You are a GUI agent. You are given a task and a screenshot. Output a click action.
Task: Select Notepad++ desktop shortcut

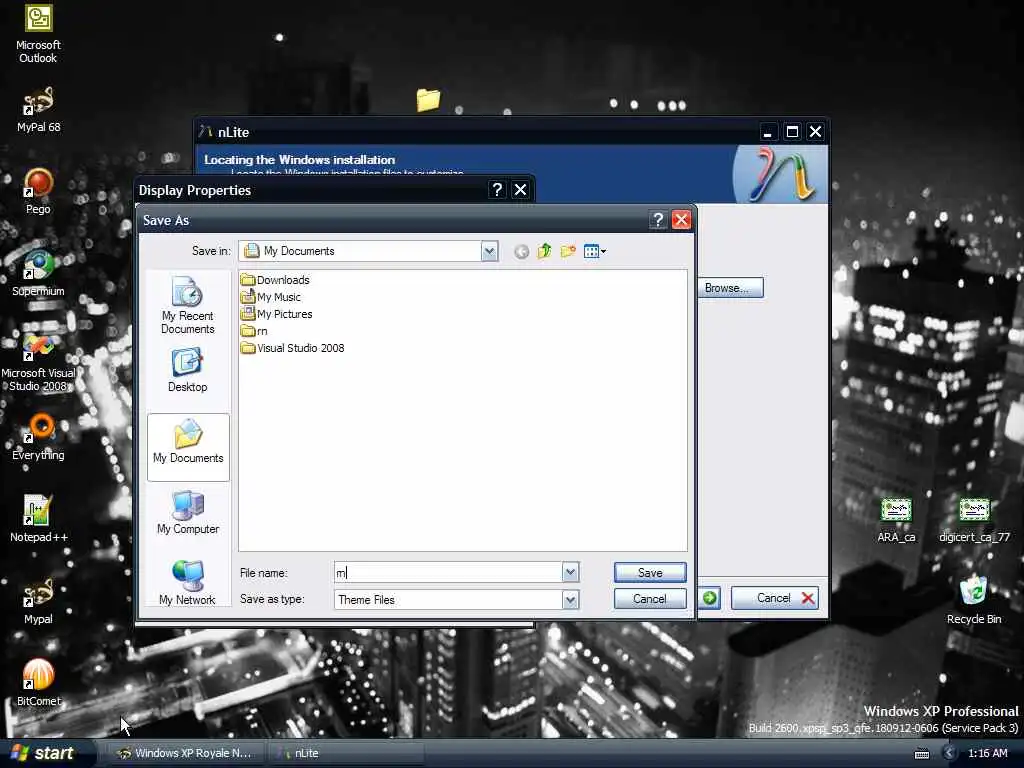pos(38,519)
